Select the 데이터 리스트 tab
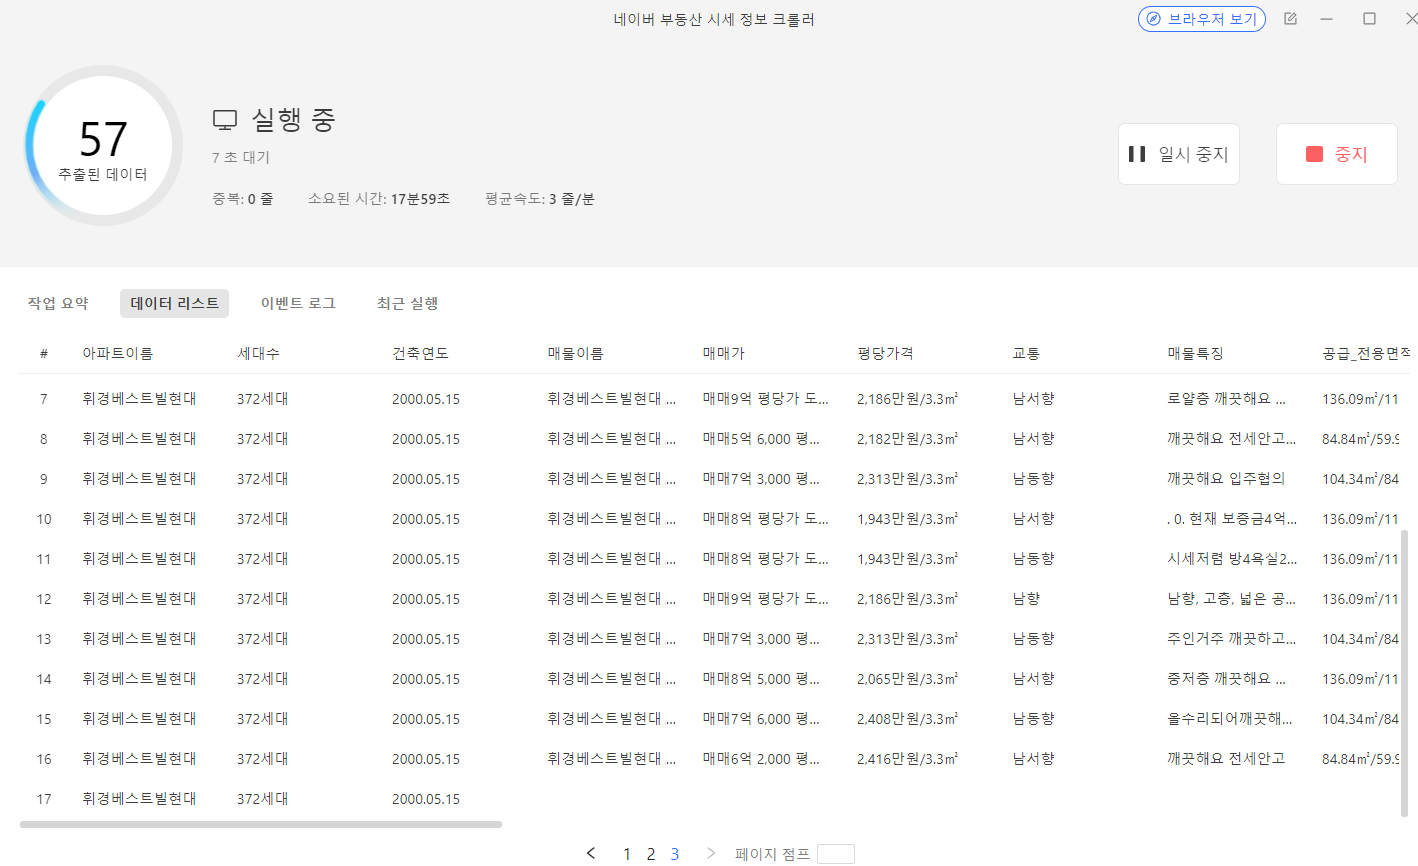This screenshot has height=866, width=1418. click(174, 303)
